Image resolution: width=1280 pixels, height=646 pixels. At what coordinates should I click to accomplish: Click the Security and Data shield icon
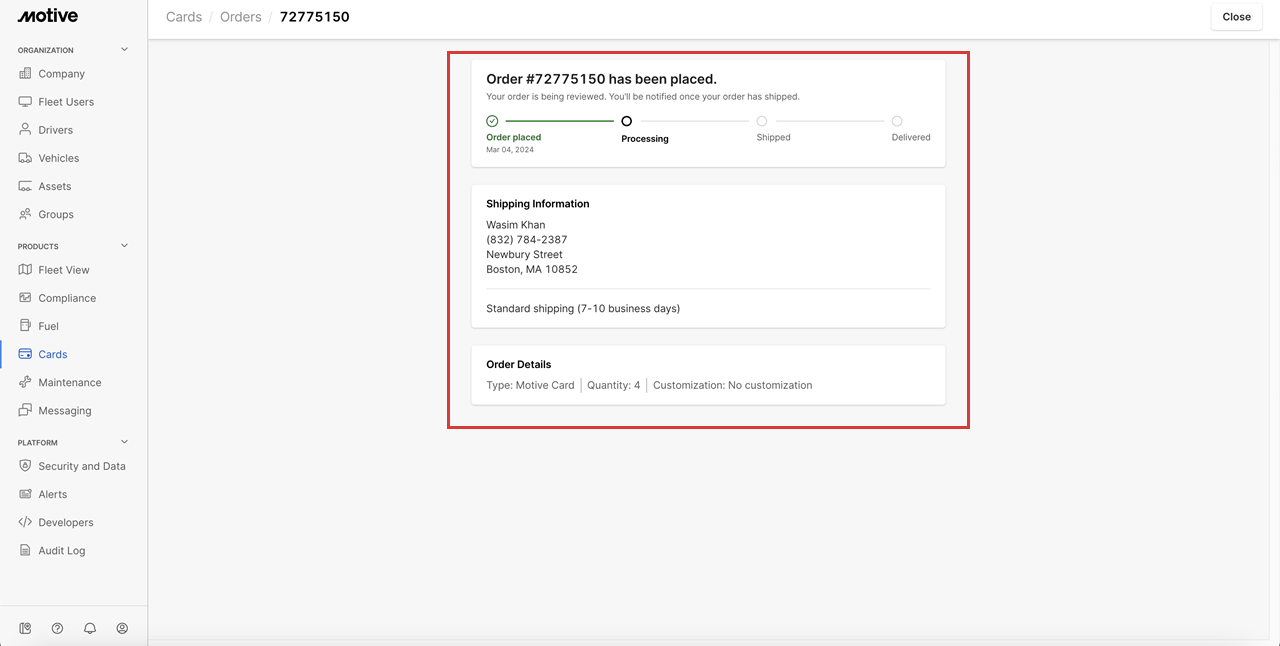tap(26, 466)
